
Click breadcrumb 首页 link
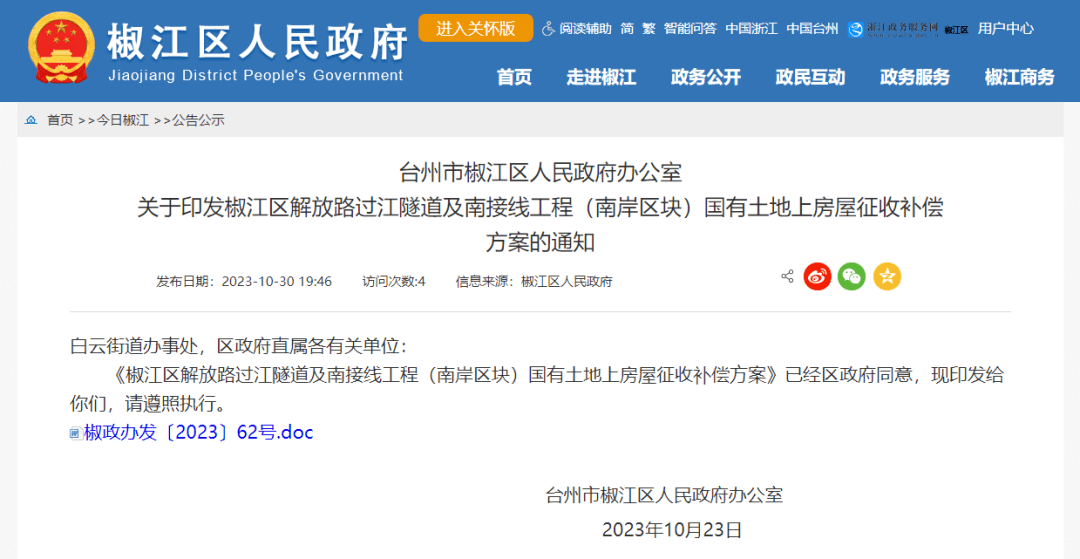(x=59, y=120)
